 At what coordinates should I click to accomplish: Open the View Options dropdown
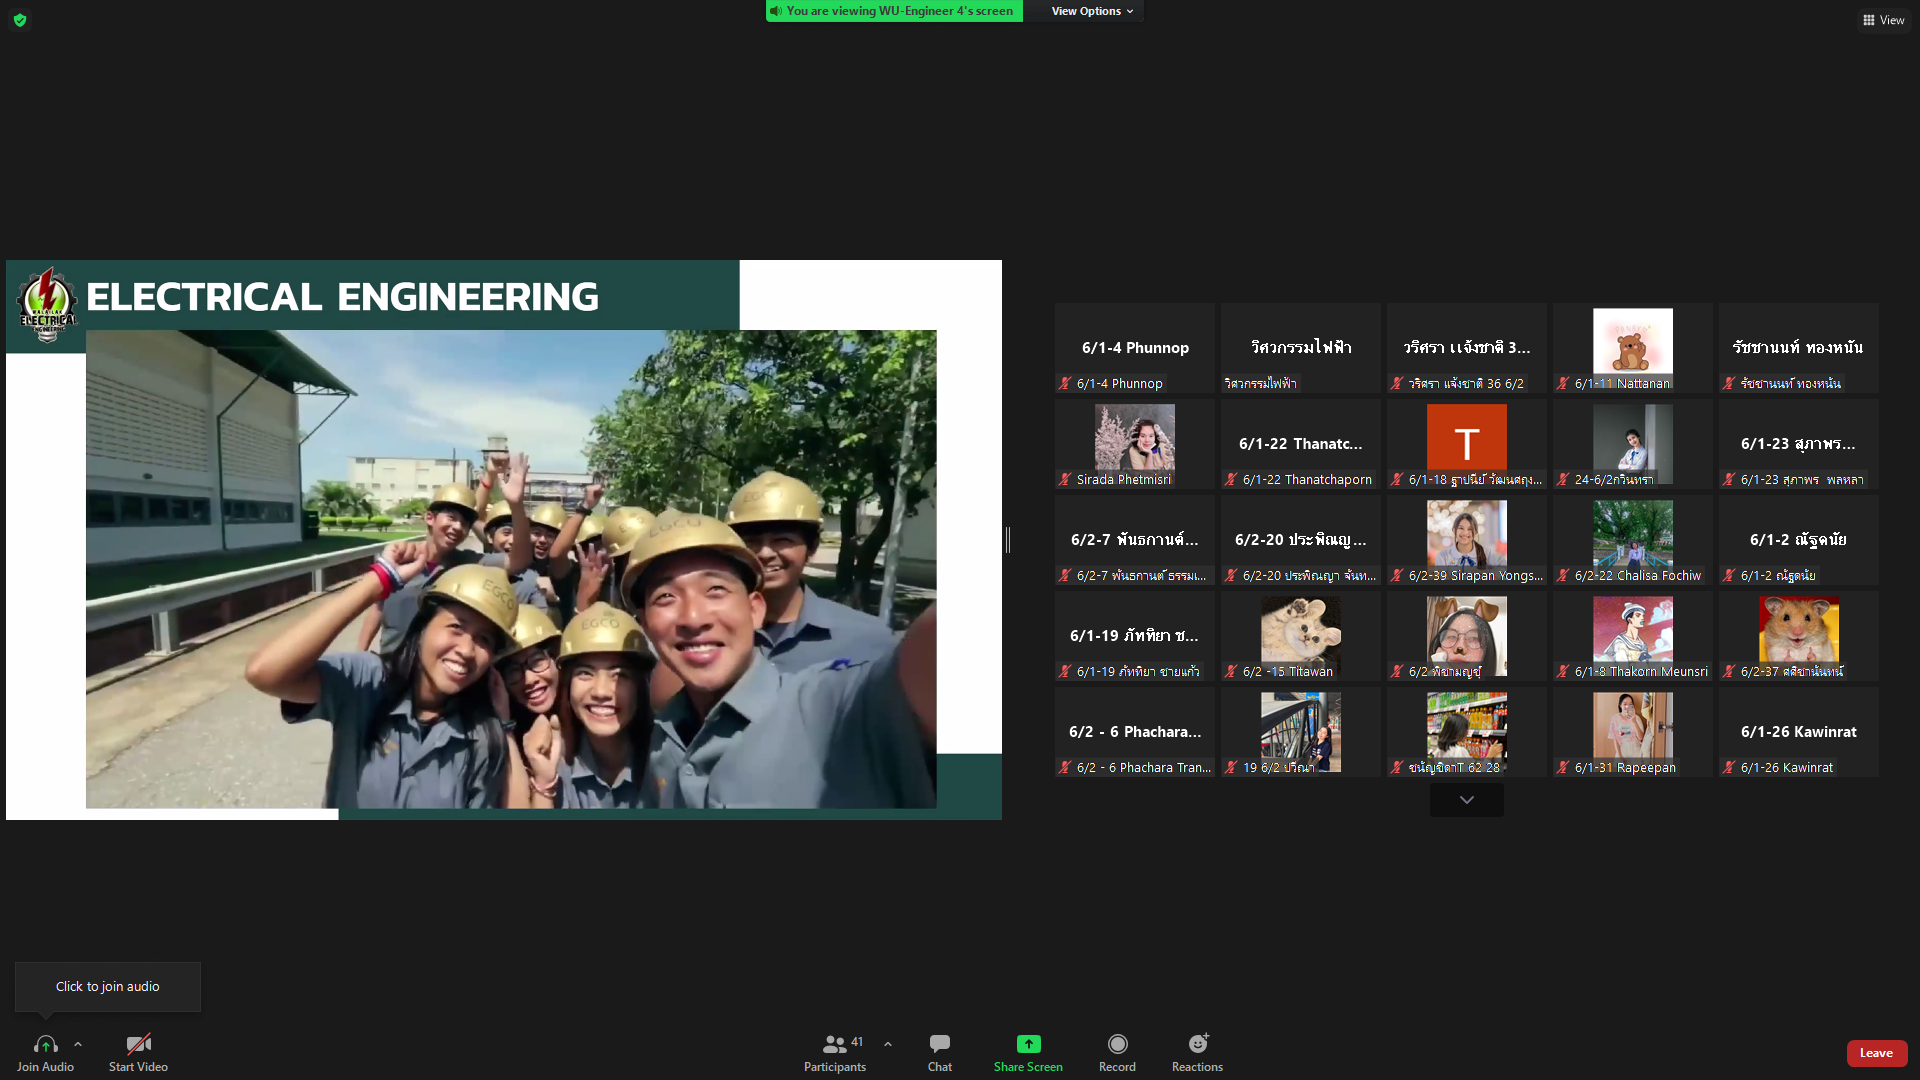[1092, 11]
